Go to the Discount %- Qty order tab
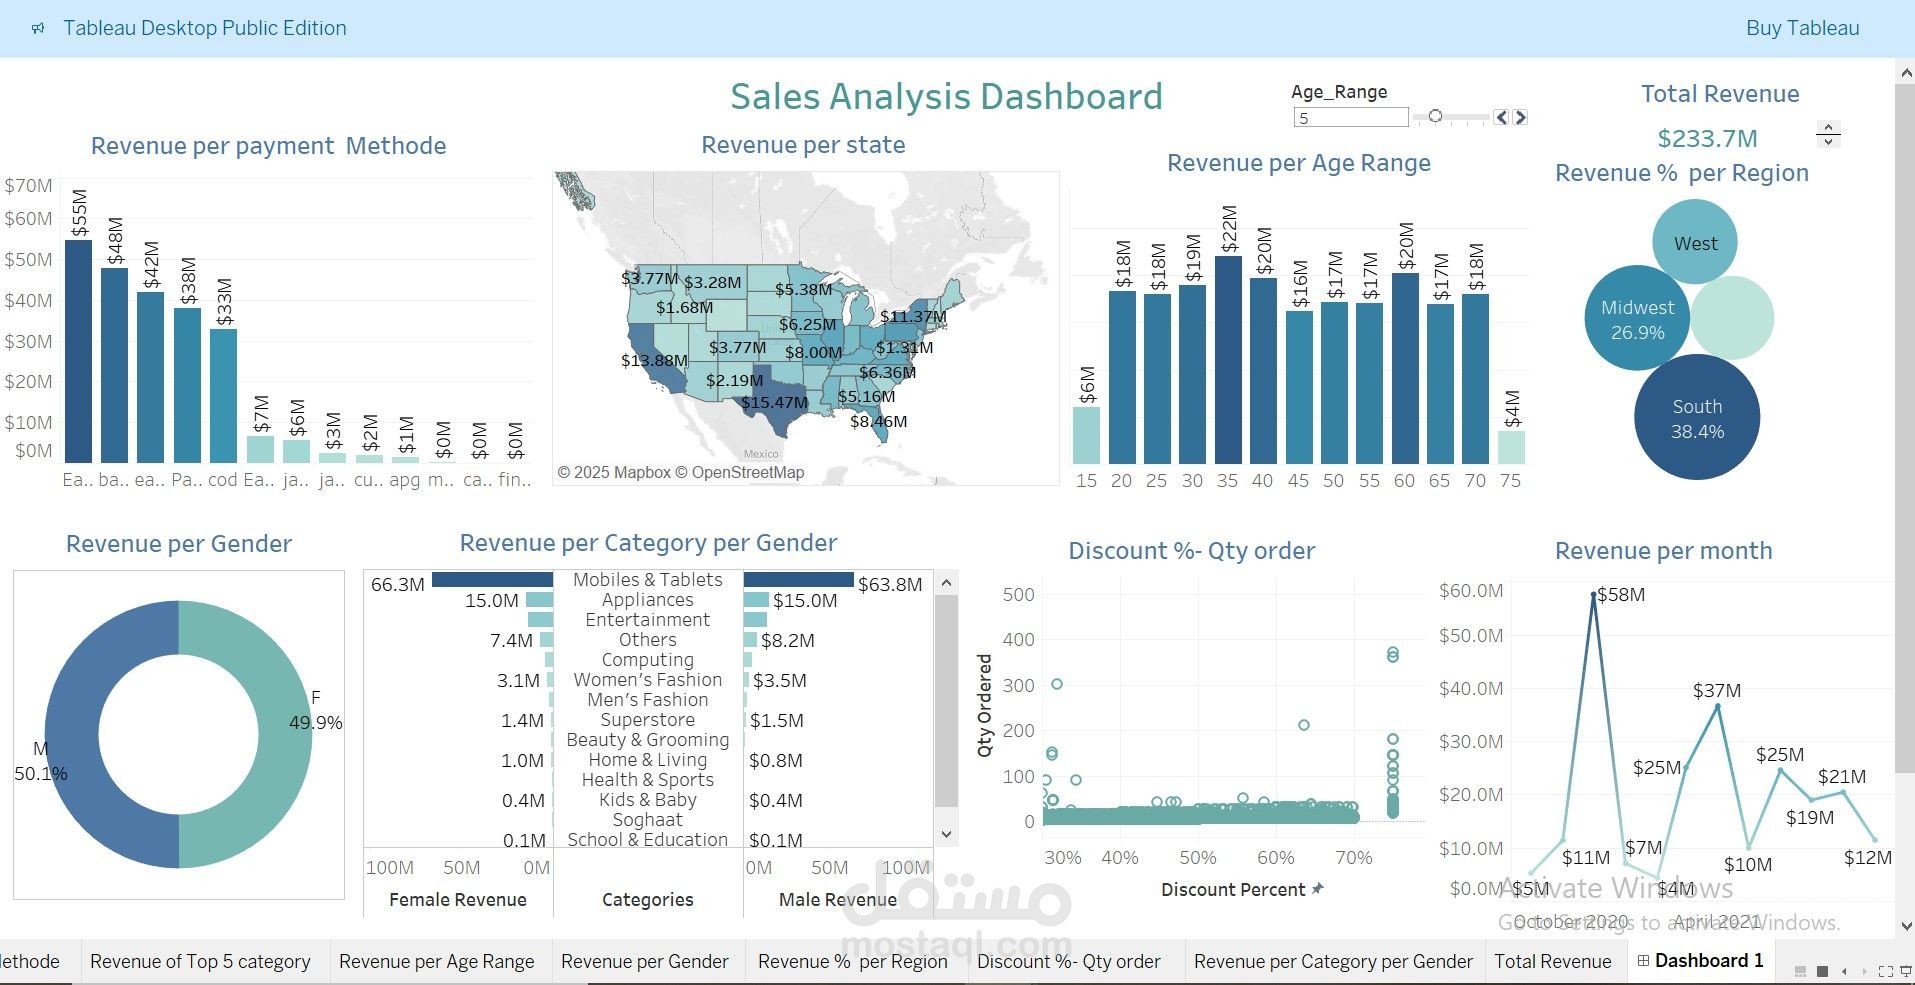 point(1068,962)
